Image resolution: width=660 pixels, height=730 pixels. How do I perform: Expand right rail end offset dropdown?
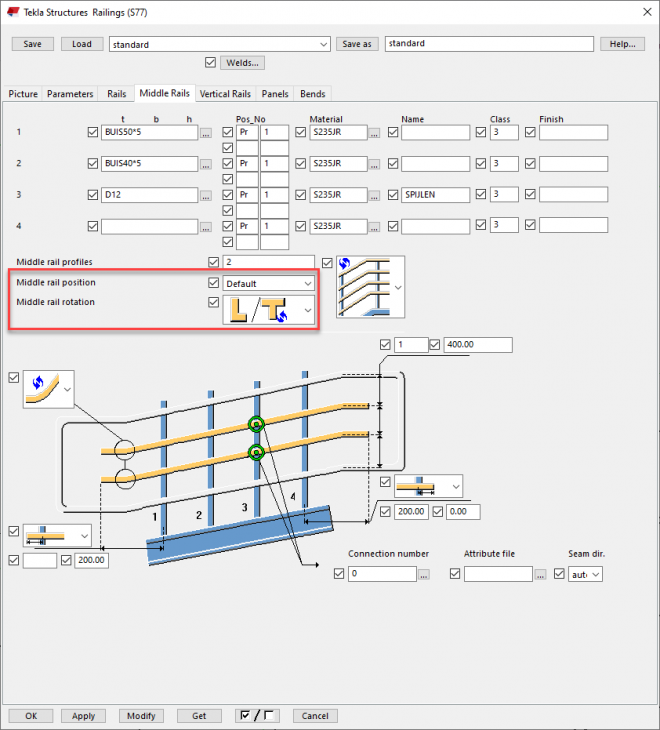tap(456, 487)
